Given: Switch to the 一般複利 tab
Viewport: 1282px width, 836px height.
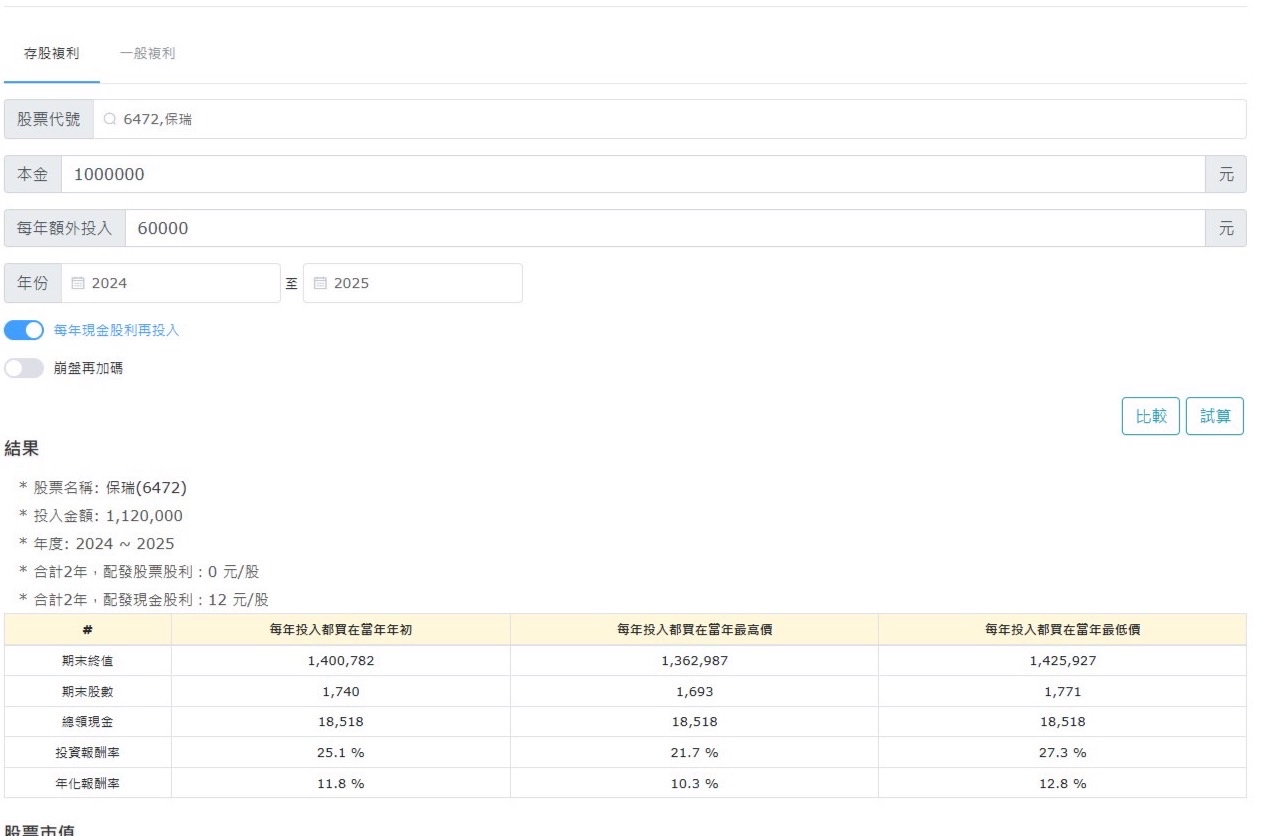Looking at the screenshot, I should (147, 54).
